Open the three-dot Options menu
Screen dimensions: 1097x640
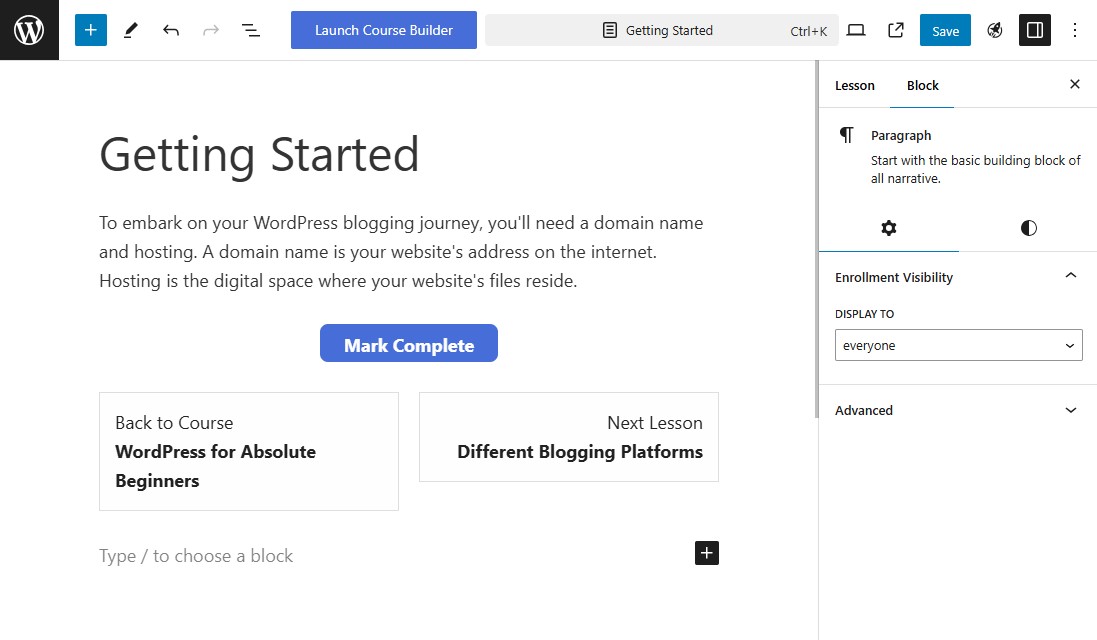(1075, 30)
